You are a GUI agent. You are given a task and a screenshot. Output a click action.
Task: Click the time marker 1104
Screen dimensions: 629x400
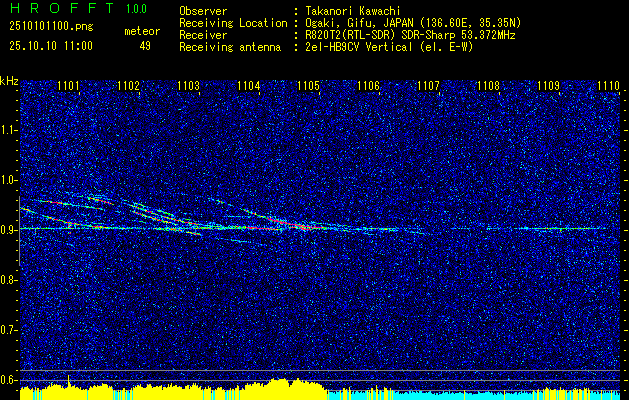tap(249, 86)
